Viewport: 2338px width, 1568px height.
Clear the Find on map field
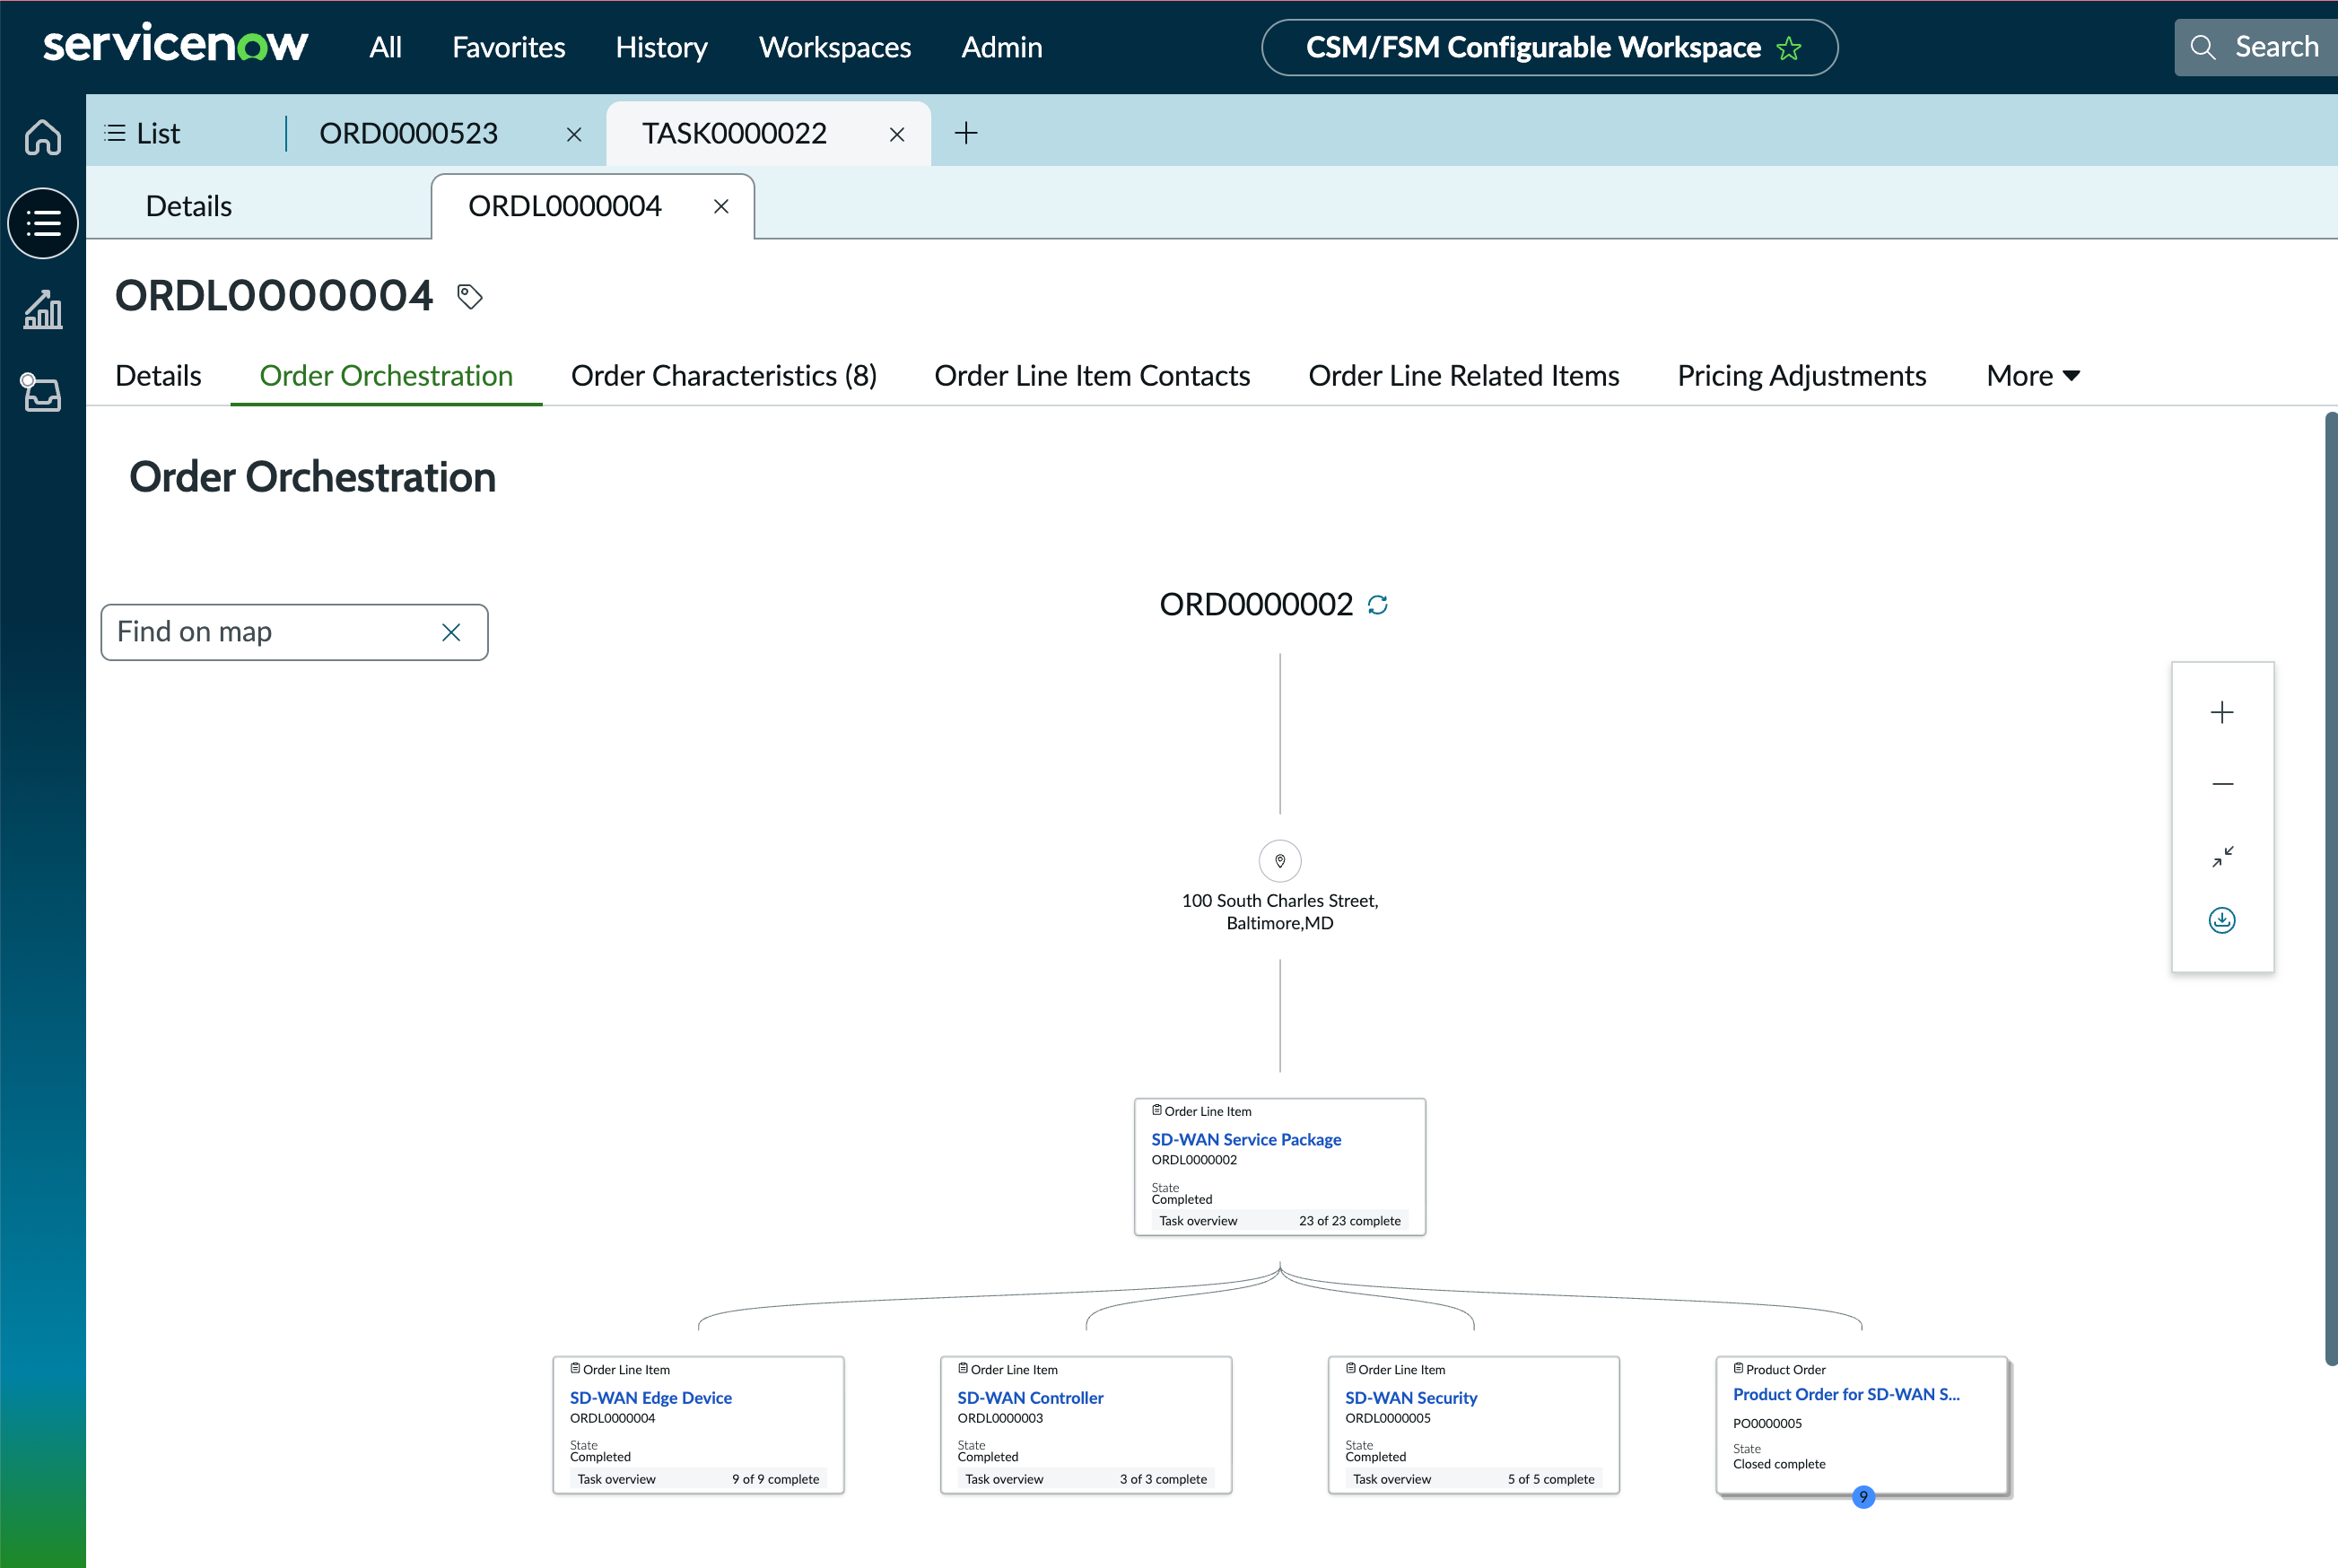[451, 632]
